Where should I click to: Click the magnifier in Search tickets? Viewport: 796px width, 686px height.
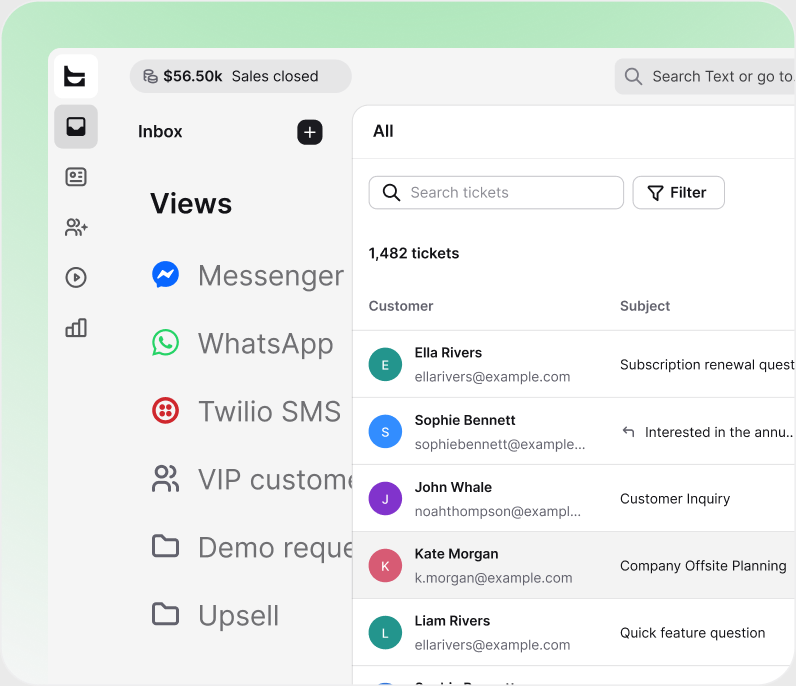point(391,192)
